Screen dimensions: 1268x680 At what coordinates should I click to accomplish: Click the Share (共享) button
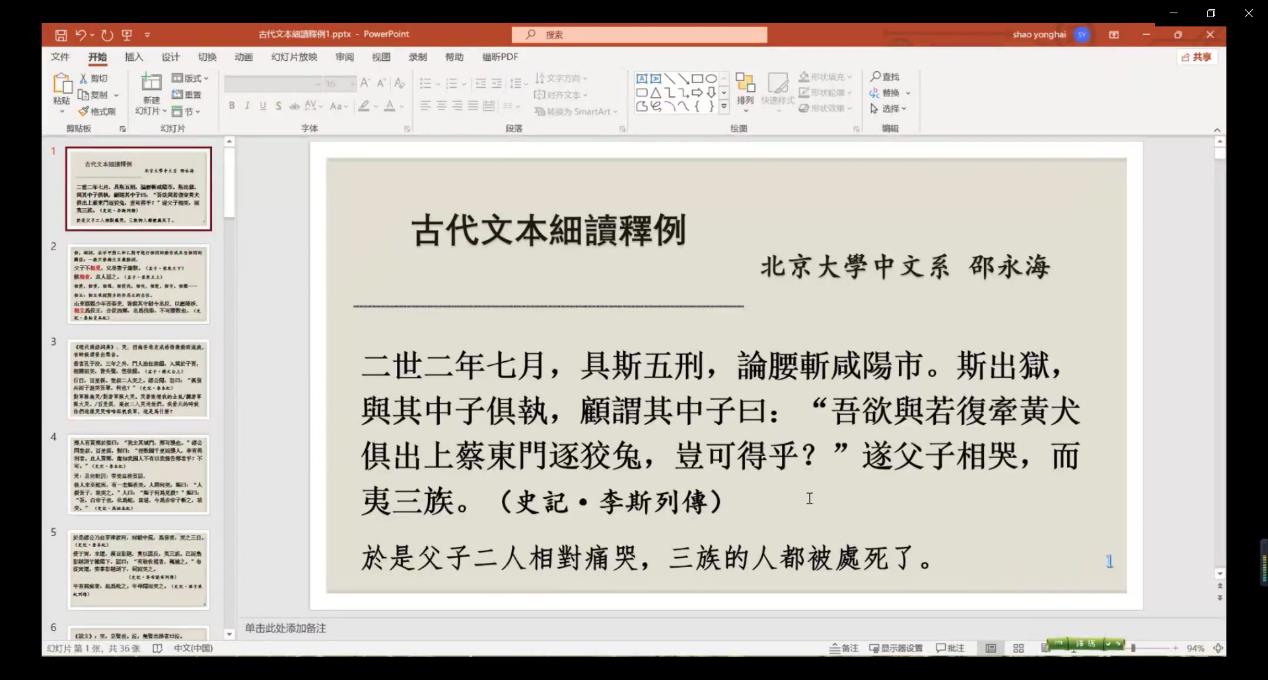[1196, 57]
